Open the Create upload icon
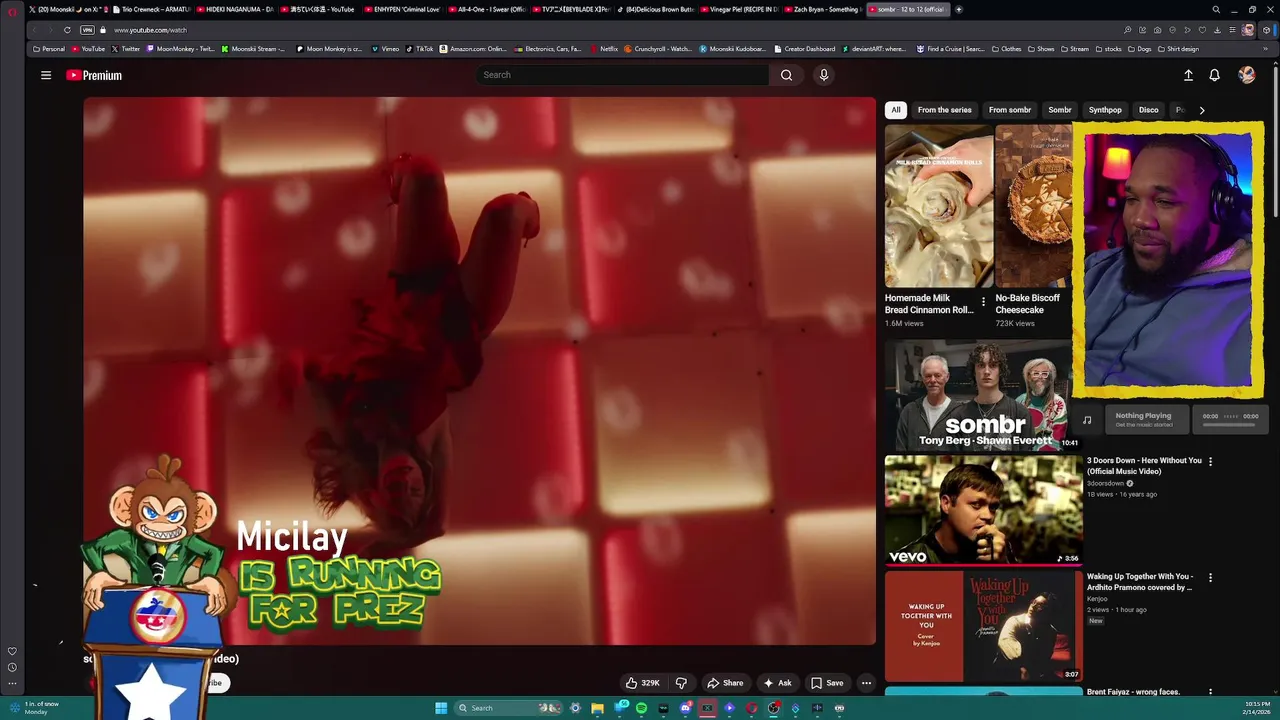The image size is (1280, 720). (x=1188, y=75)
